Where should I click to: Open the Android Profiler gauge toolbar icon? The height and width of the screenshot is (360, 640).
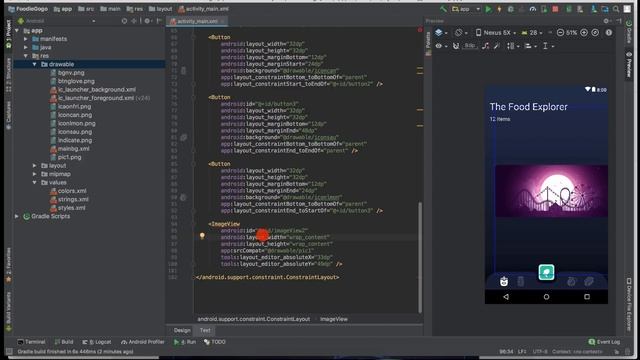[x=533, y=9]
